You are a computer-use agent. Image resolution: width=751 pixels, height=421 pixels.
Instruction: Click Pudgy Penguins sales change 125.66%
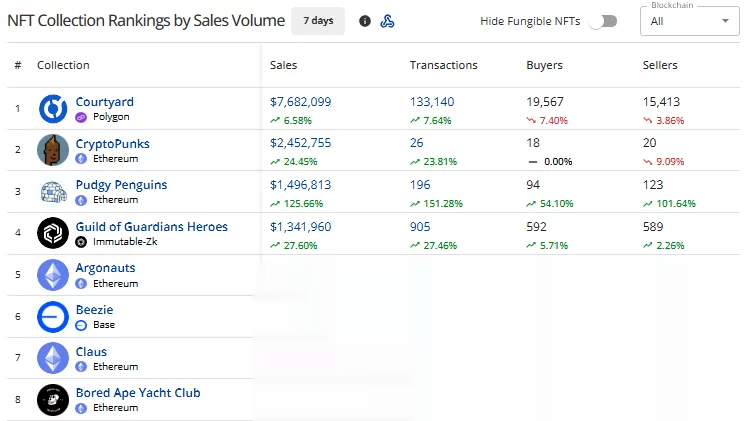tap(296, 204)
